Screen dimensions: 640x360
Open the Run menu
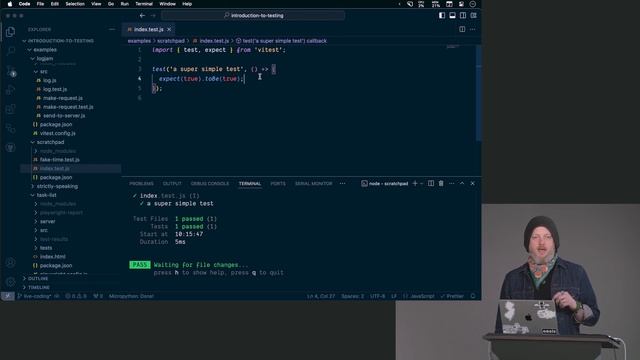[124, 4]
